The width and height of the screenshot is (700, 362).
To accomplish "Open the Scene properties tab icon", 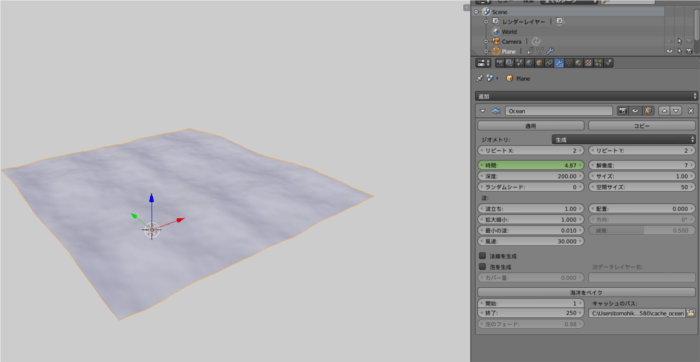I will pyautogui.click(x=519, y=63).
